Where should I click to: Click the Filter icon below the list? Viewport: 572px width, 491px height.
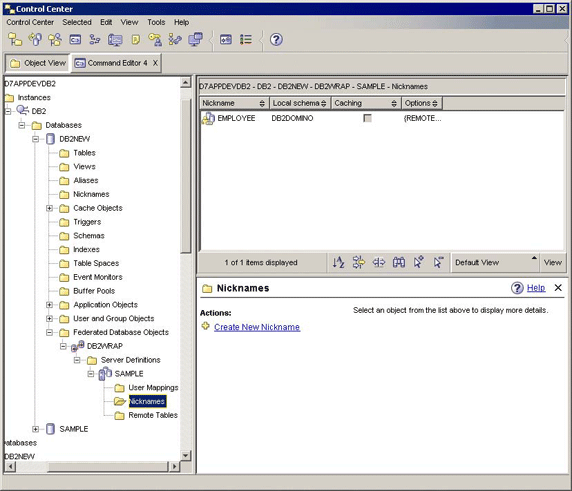[x=359, y=262]
